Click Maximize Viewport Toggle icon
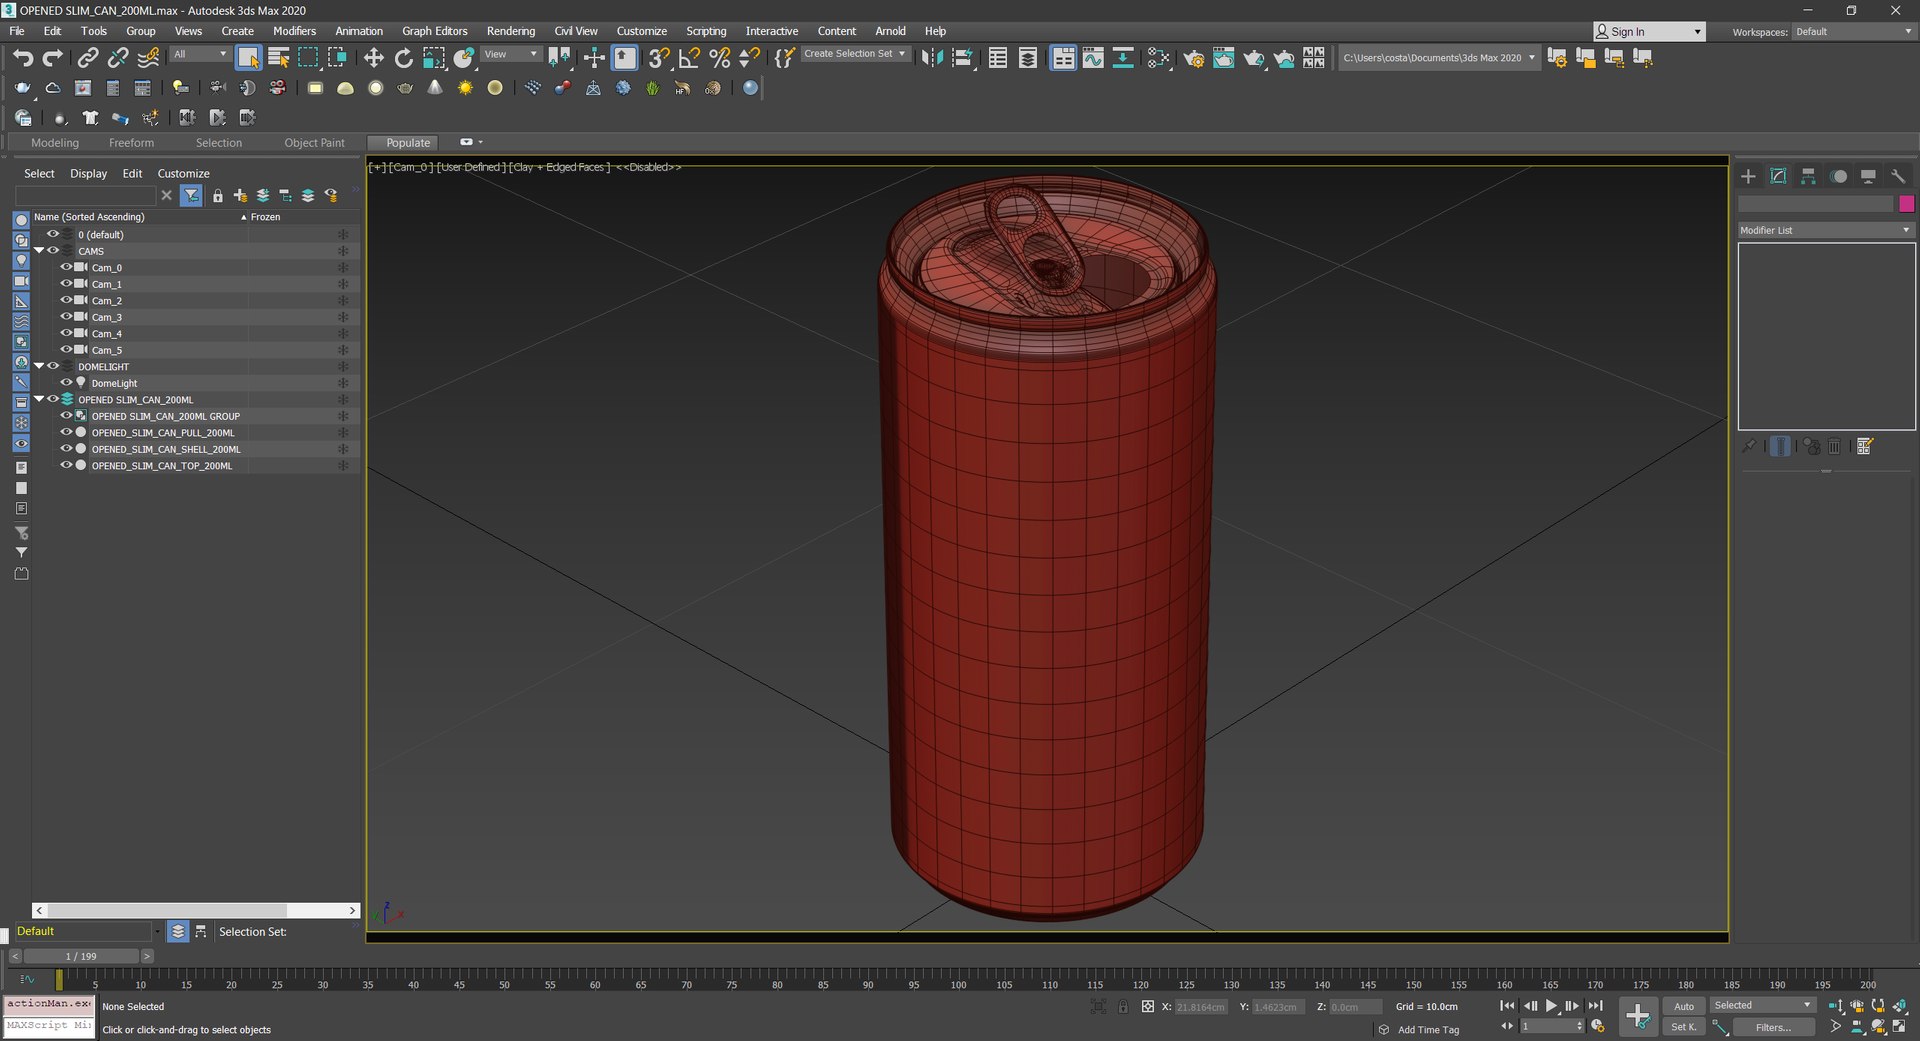 click(x=1899, y=1027)
